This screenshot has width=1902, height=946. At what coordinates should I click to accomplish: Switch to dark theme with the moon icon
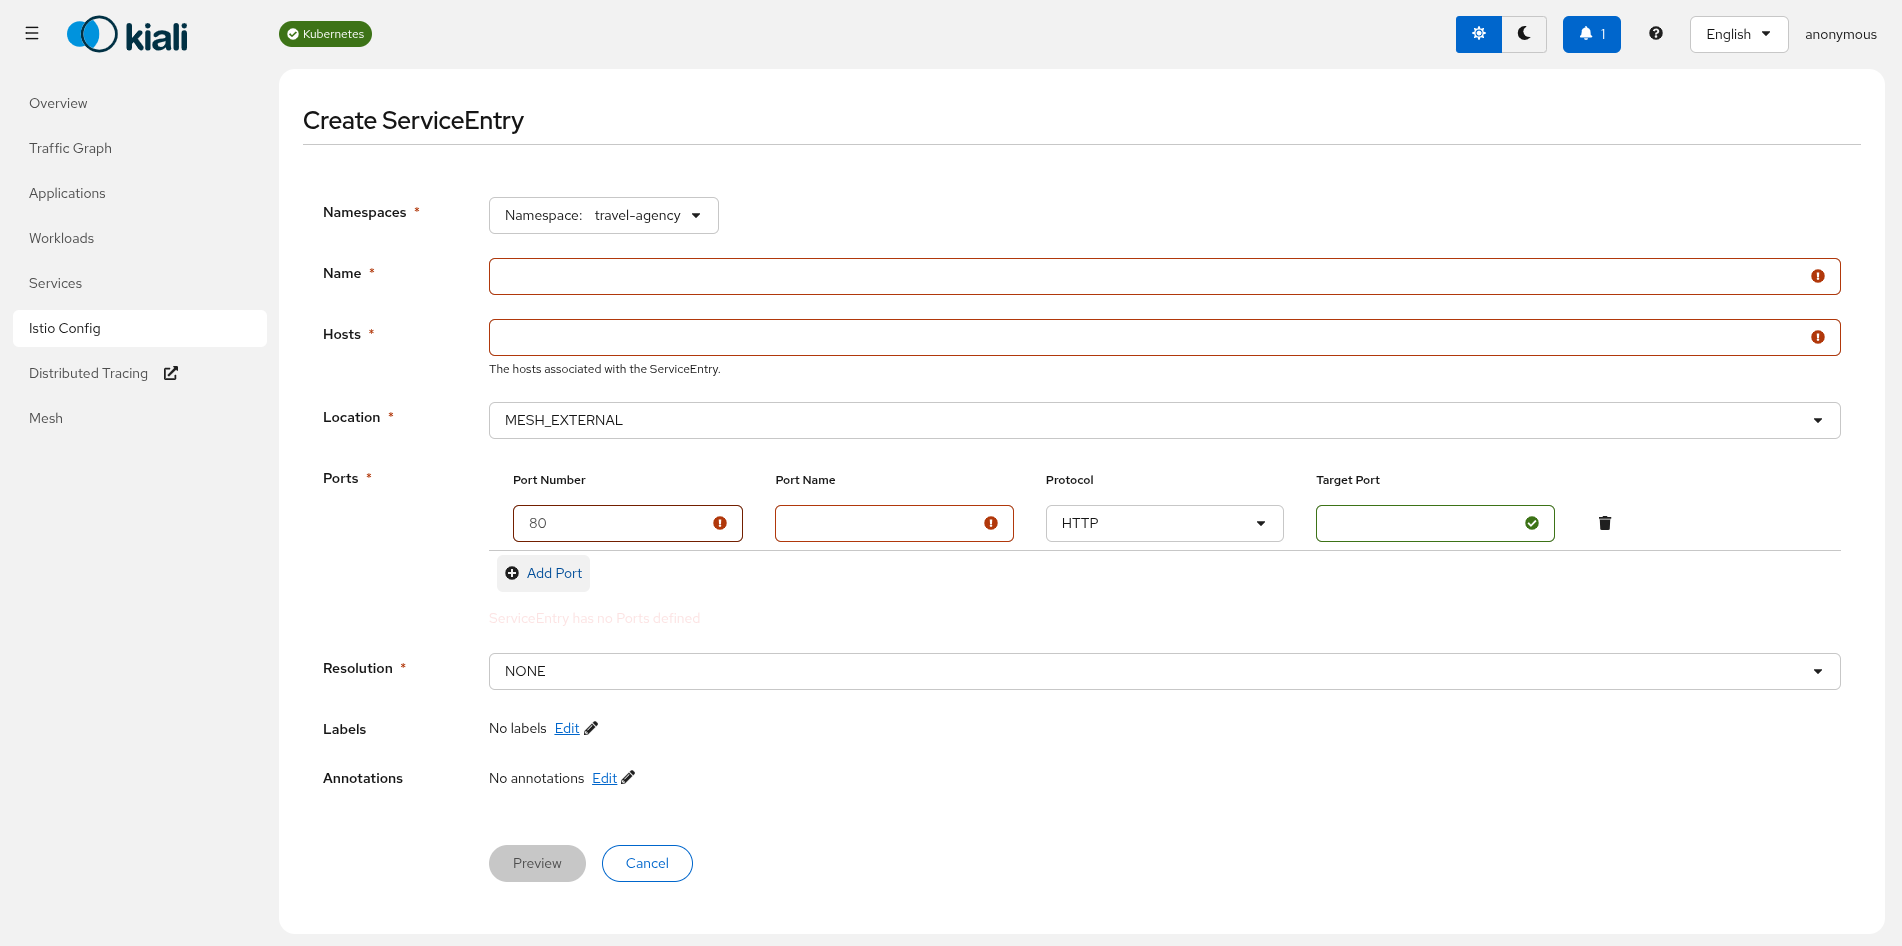tap(1524, 33)
